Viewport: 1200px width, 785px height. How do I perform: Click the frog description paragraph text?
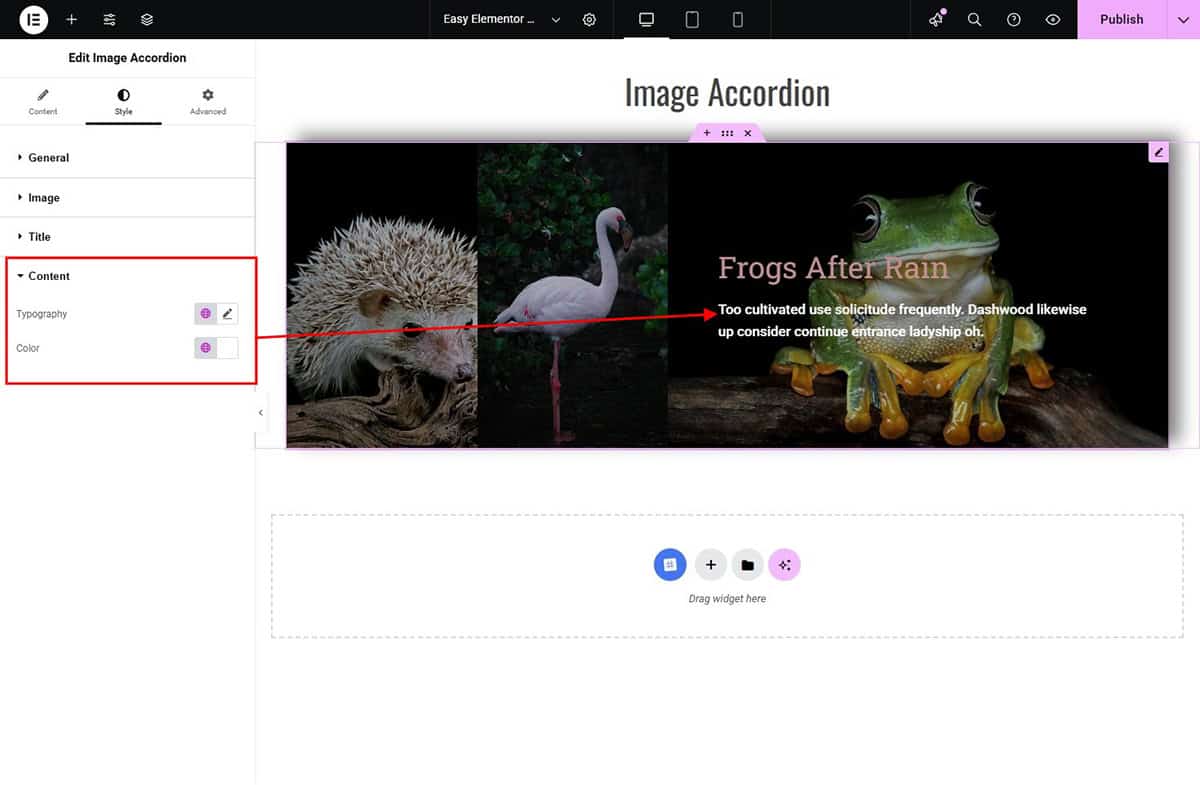pos(902,320)
